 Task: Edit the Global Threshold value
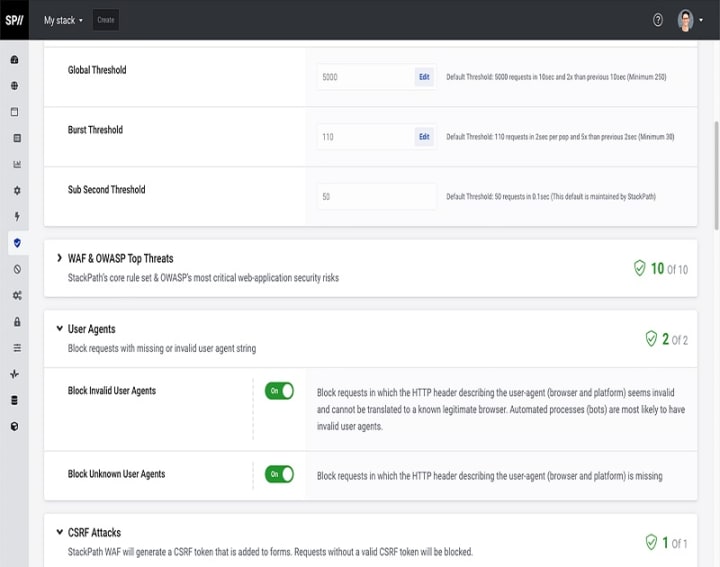pos(424,77)
